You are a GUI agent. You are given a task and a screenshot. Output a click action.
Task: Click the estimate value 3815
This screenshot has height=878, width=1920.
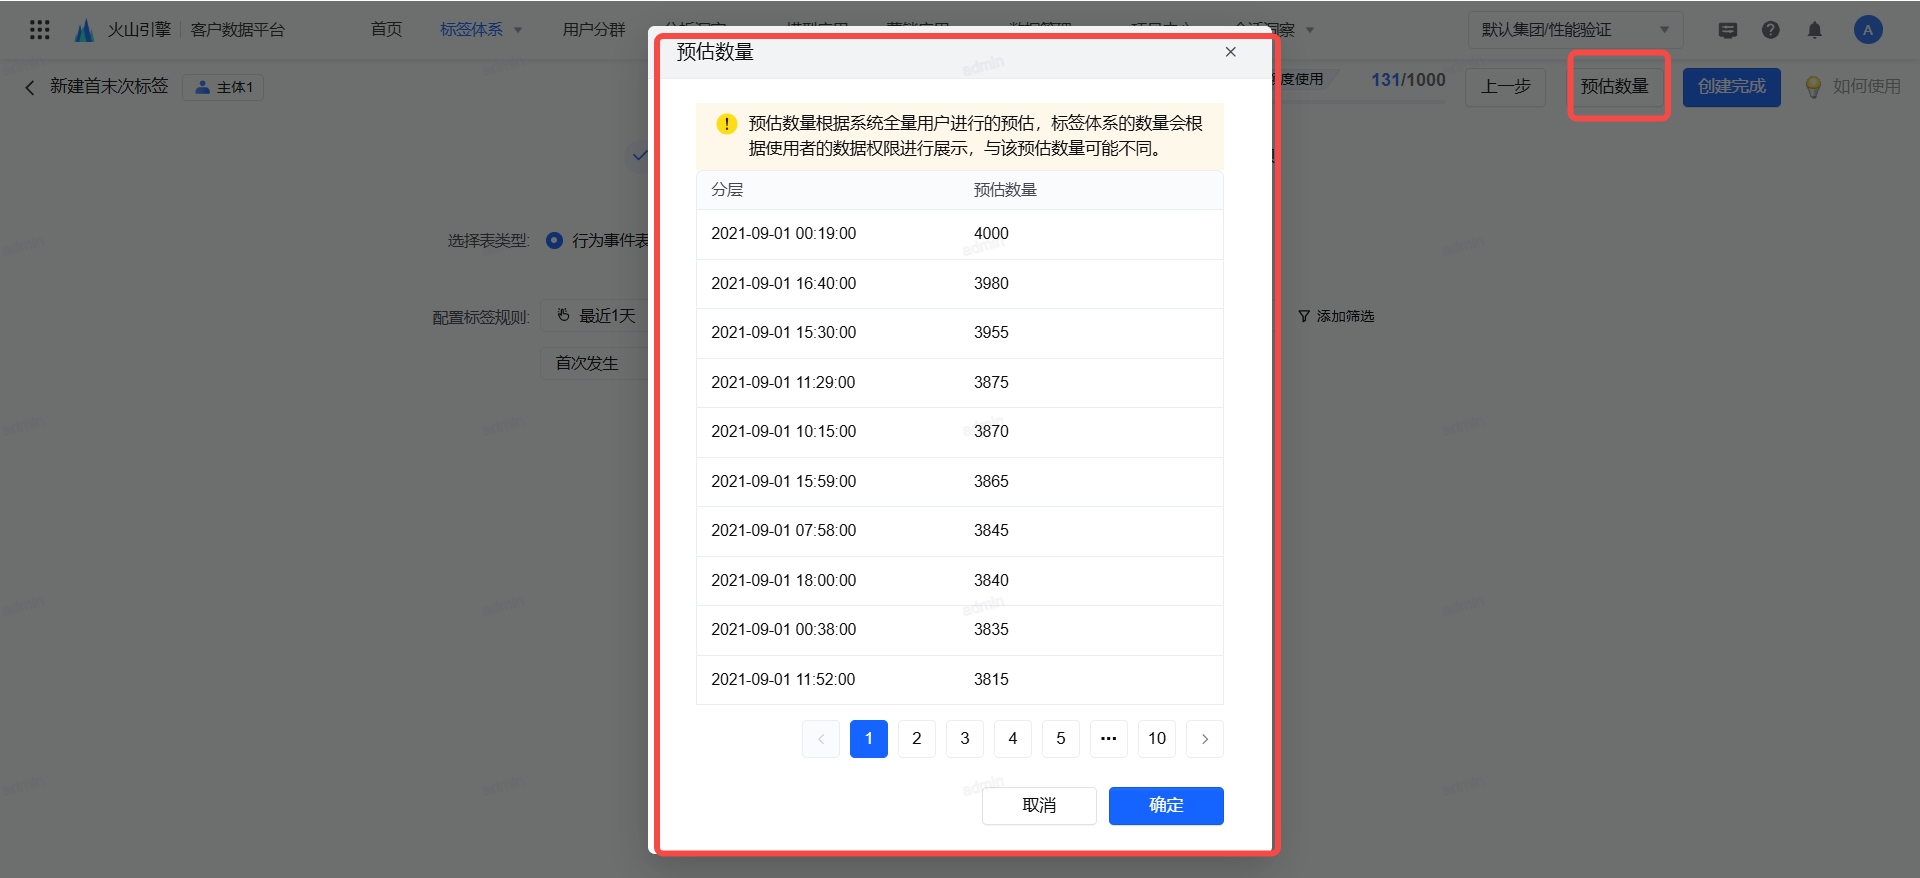click(991, 680)
